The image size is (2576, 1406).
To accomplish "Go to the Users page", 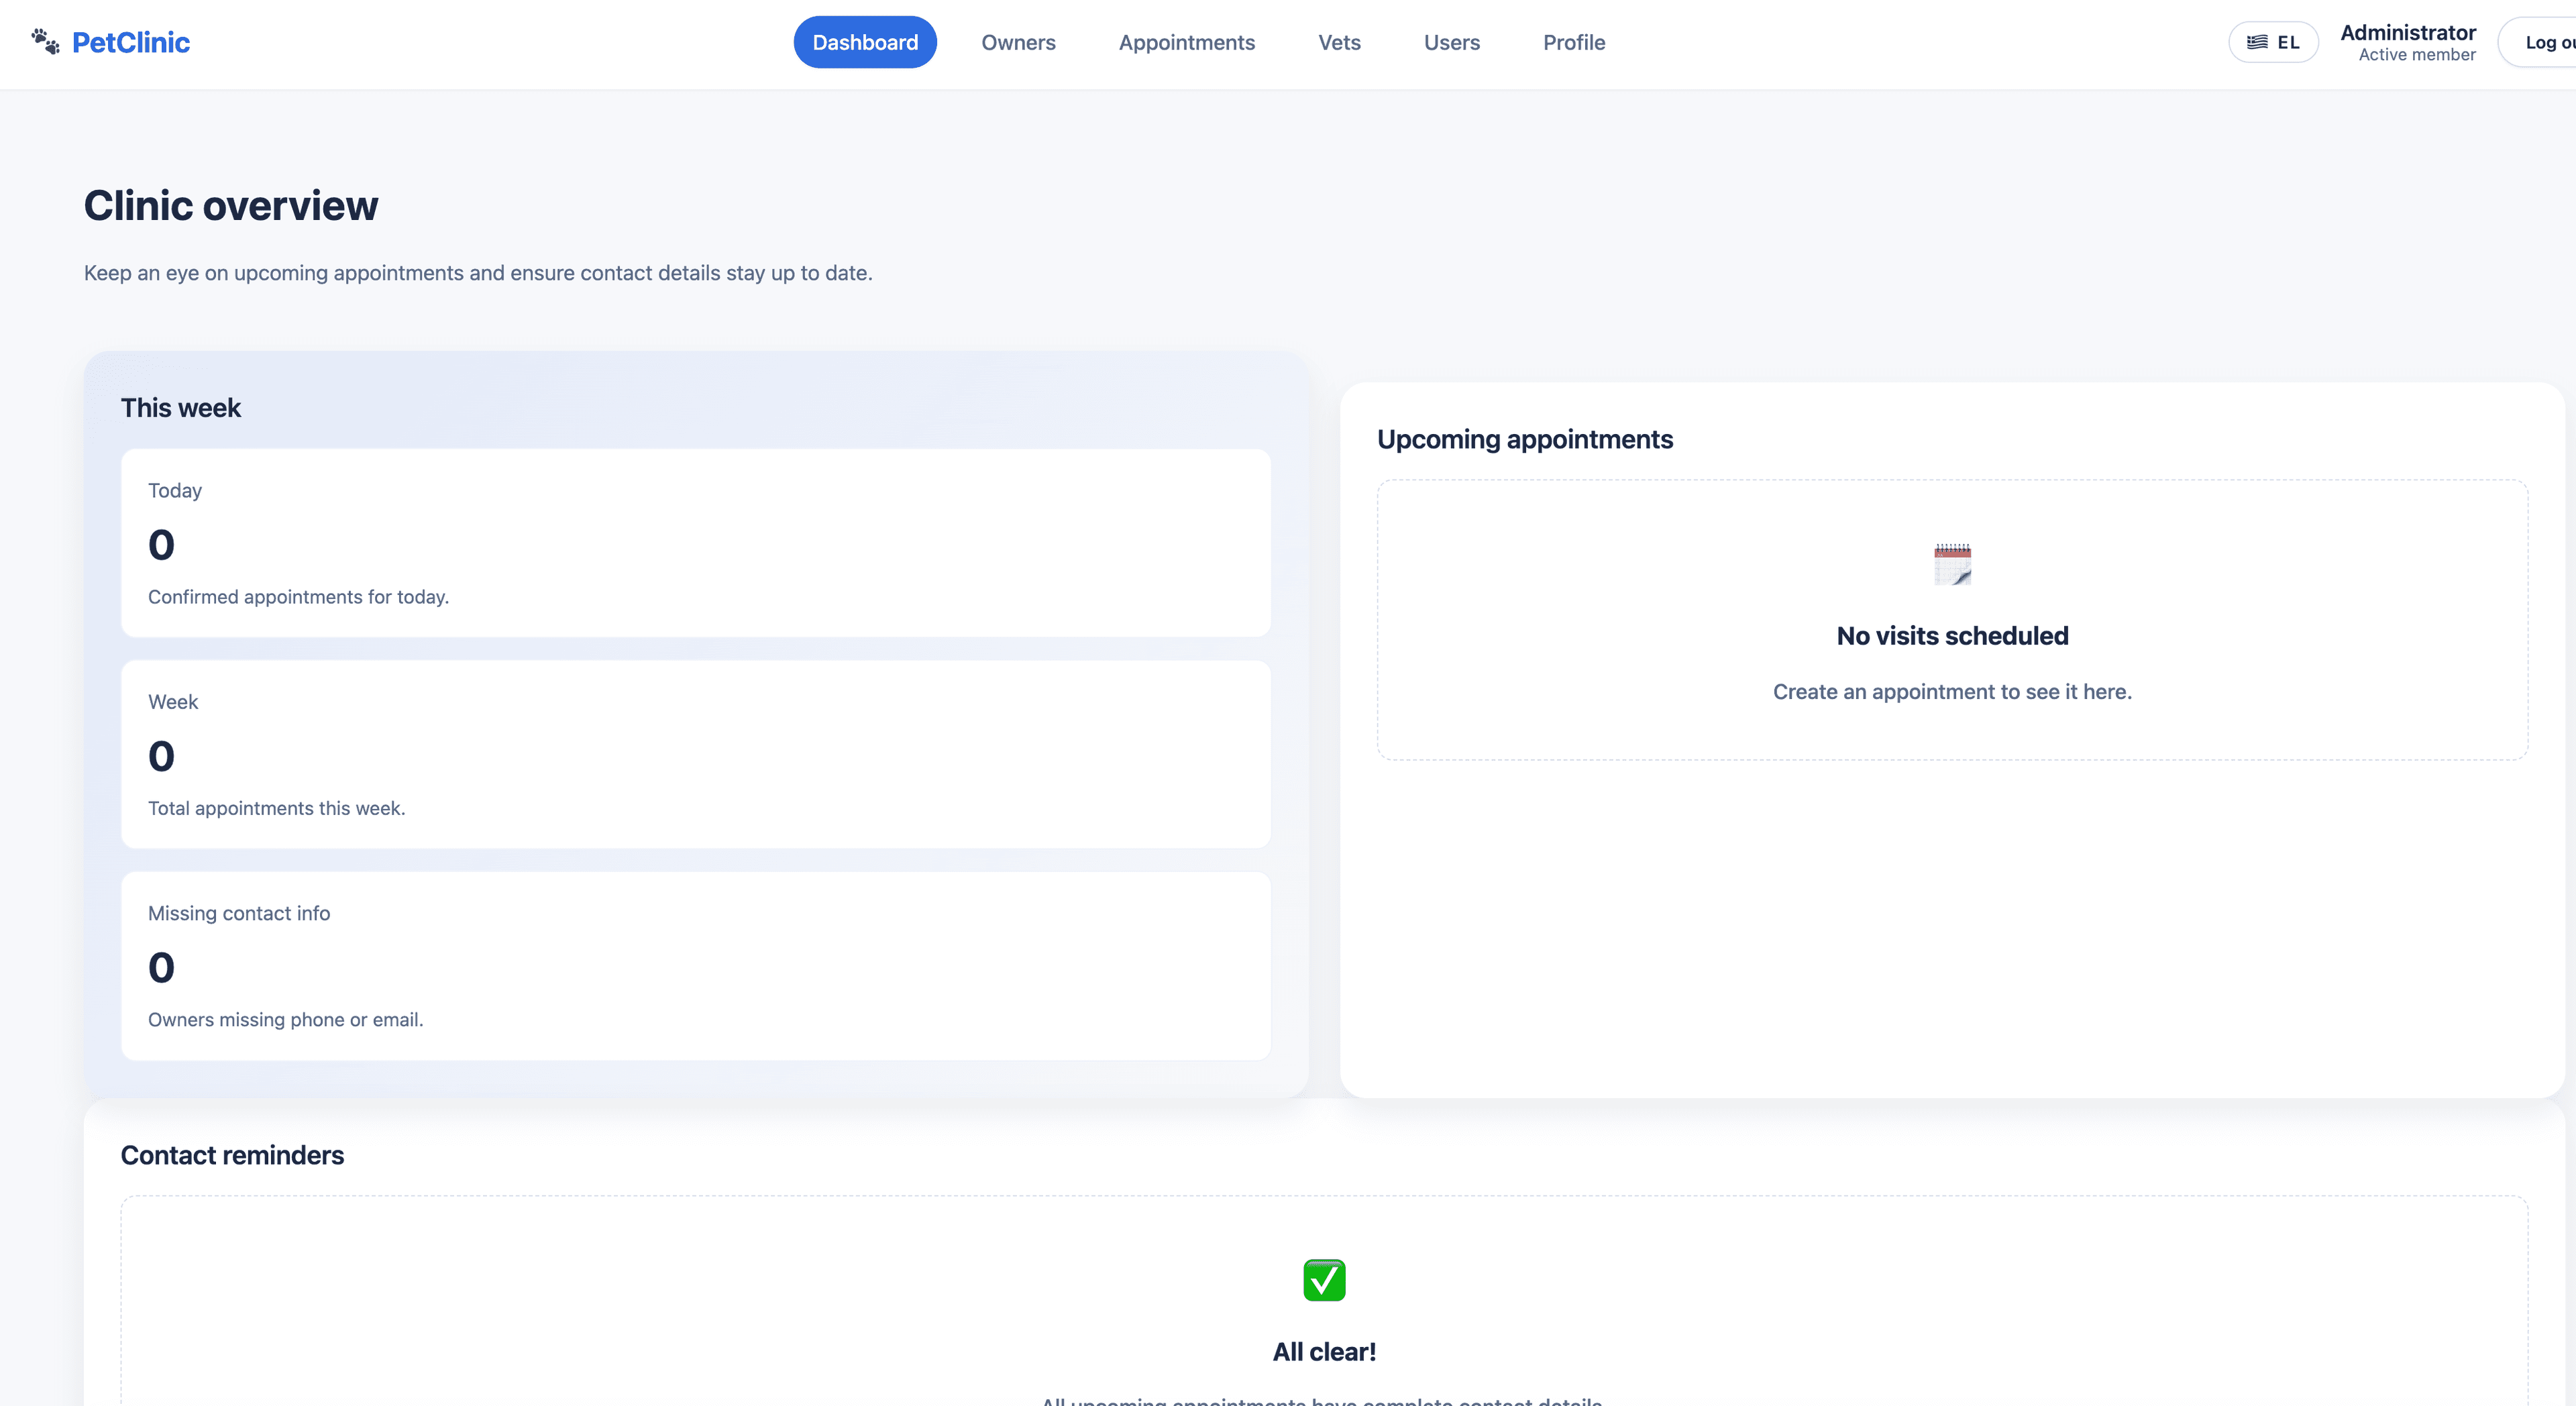I will (1451, 42).
